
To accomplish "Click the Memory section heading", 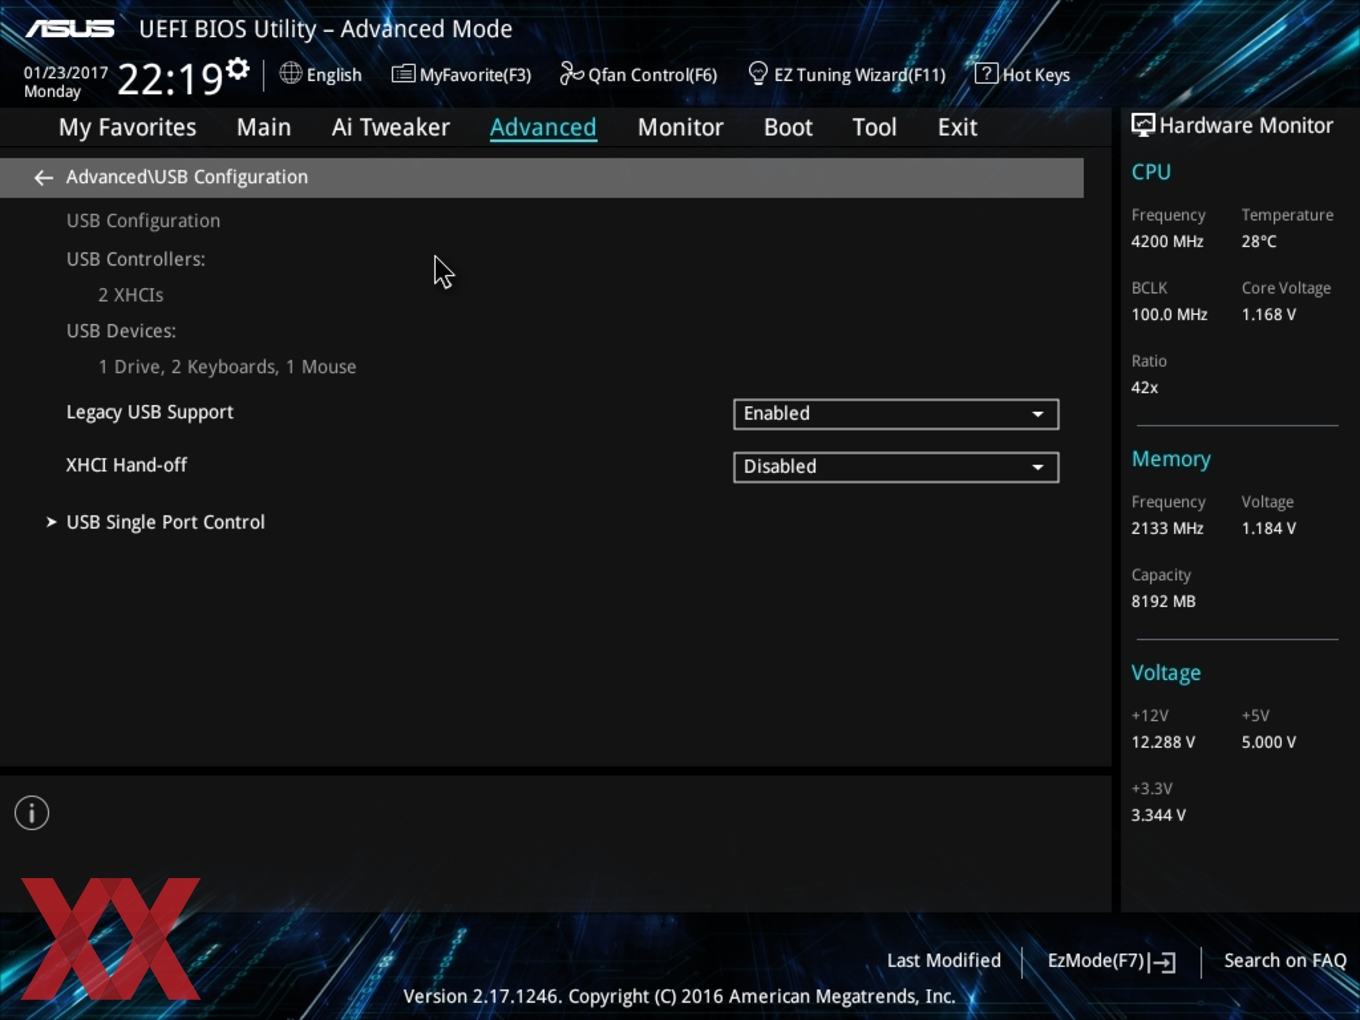I will 1171,459.
